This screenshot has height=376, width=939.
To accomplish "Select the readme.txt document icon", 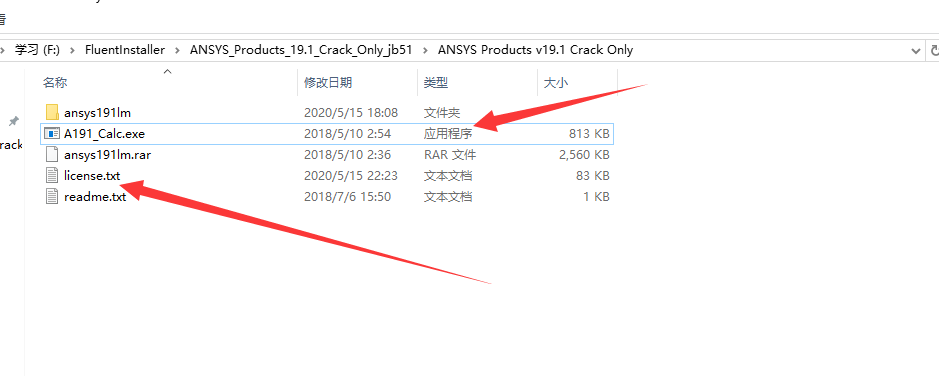I will tap(52, 196).
